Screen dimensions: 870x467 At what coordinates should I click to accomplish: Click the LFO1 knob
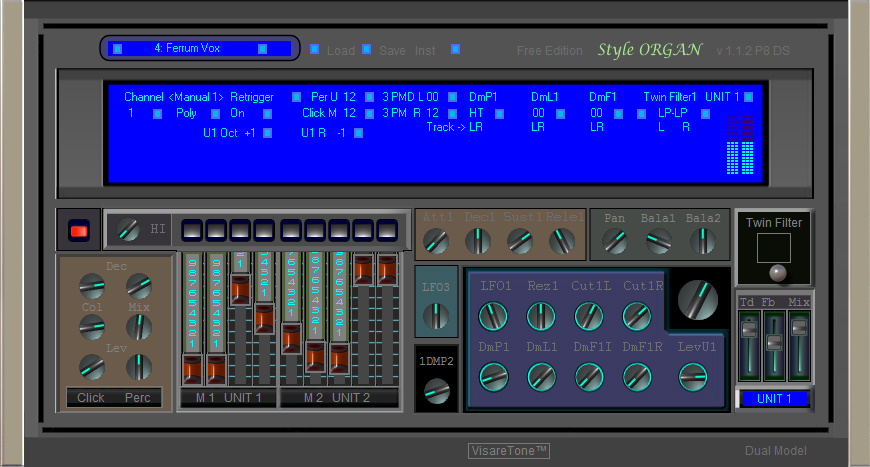pyautogui.click(x=493, y=316)
